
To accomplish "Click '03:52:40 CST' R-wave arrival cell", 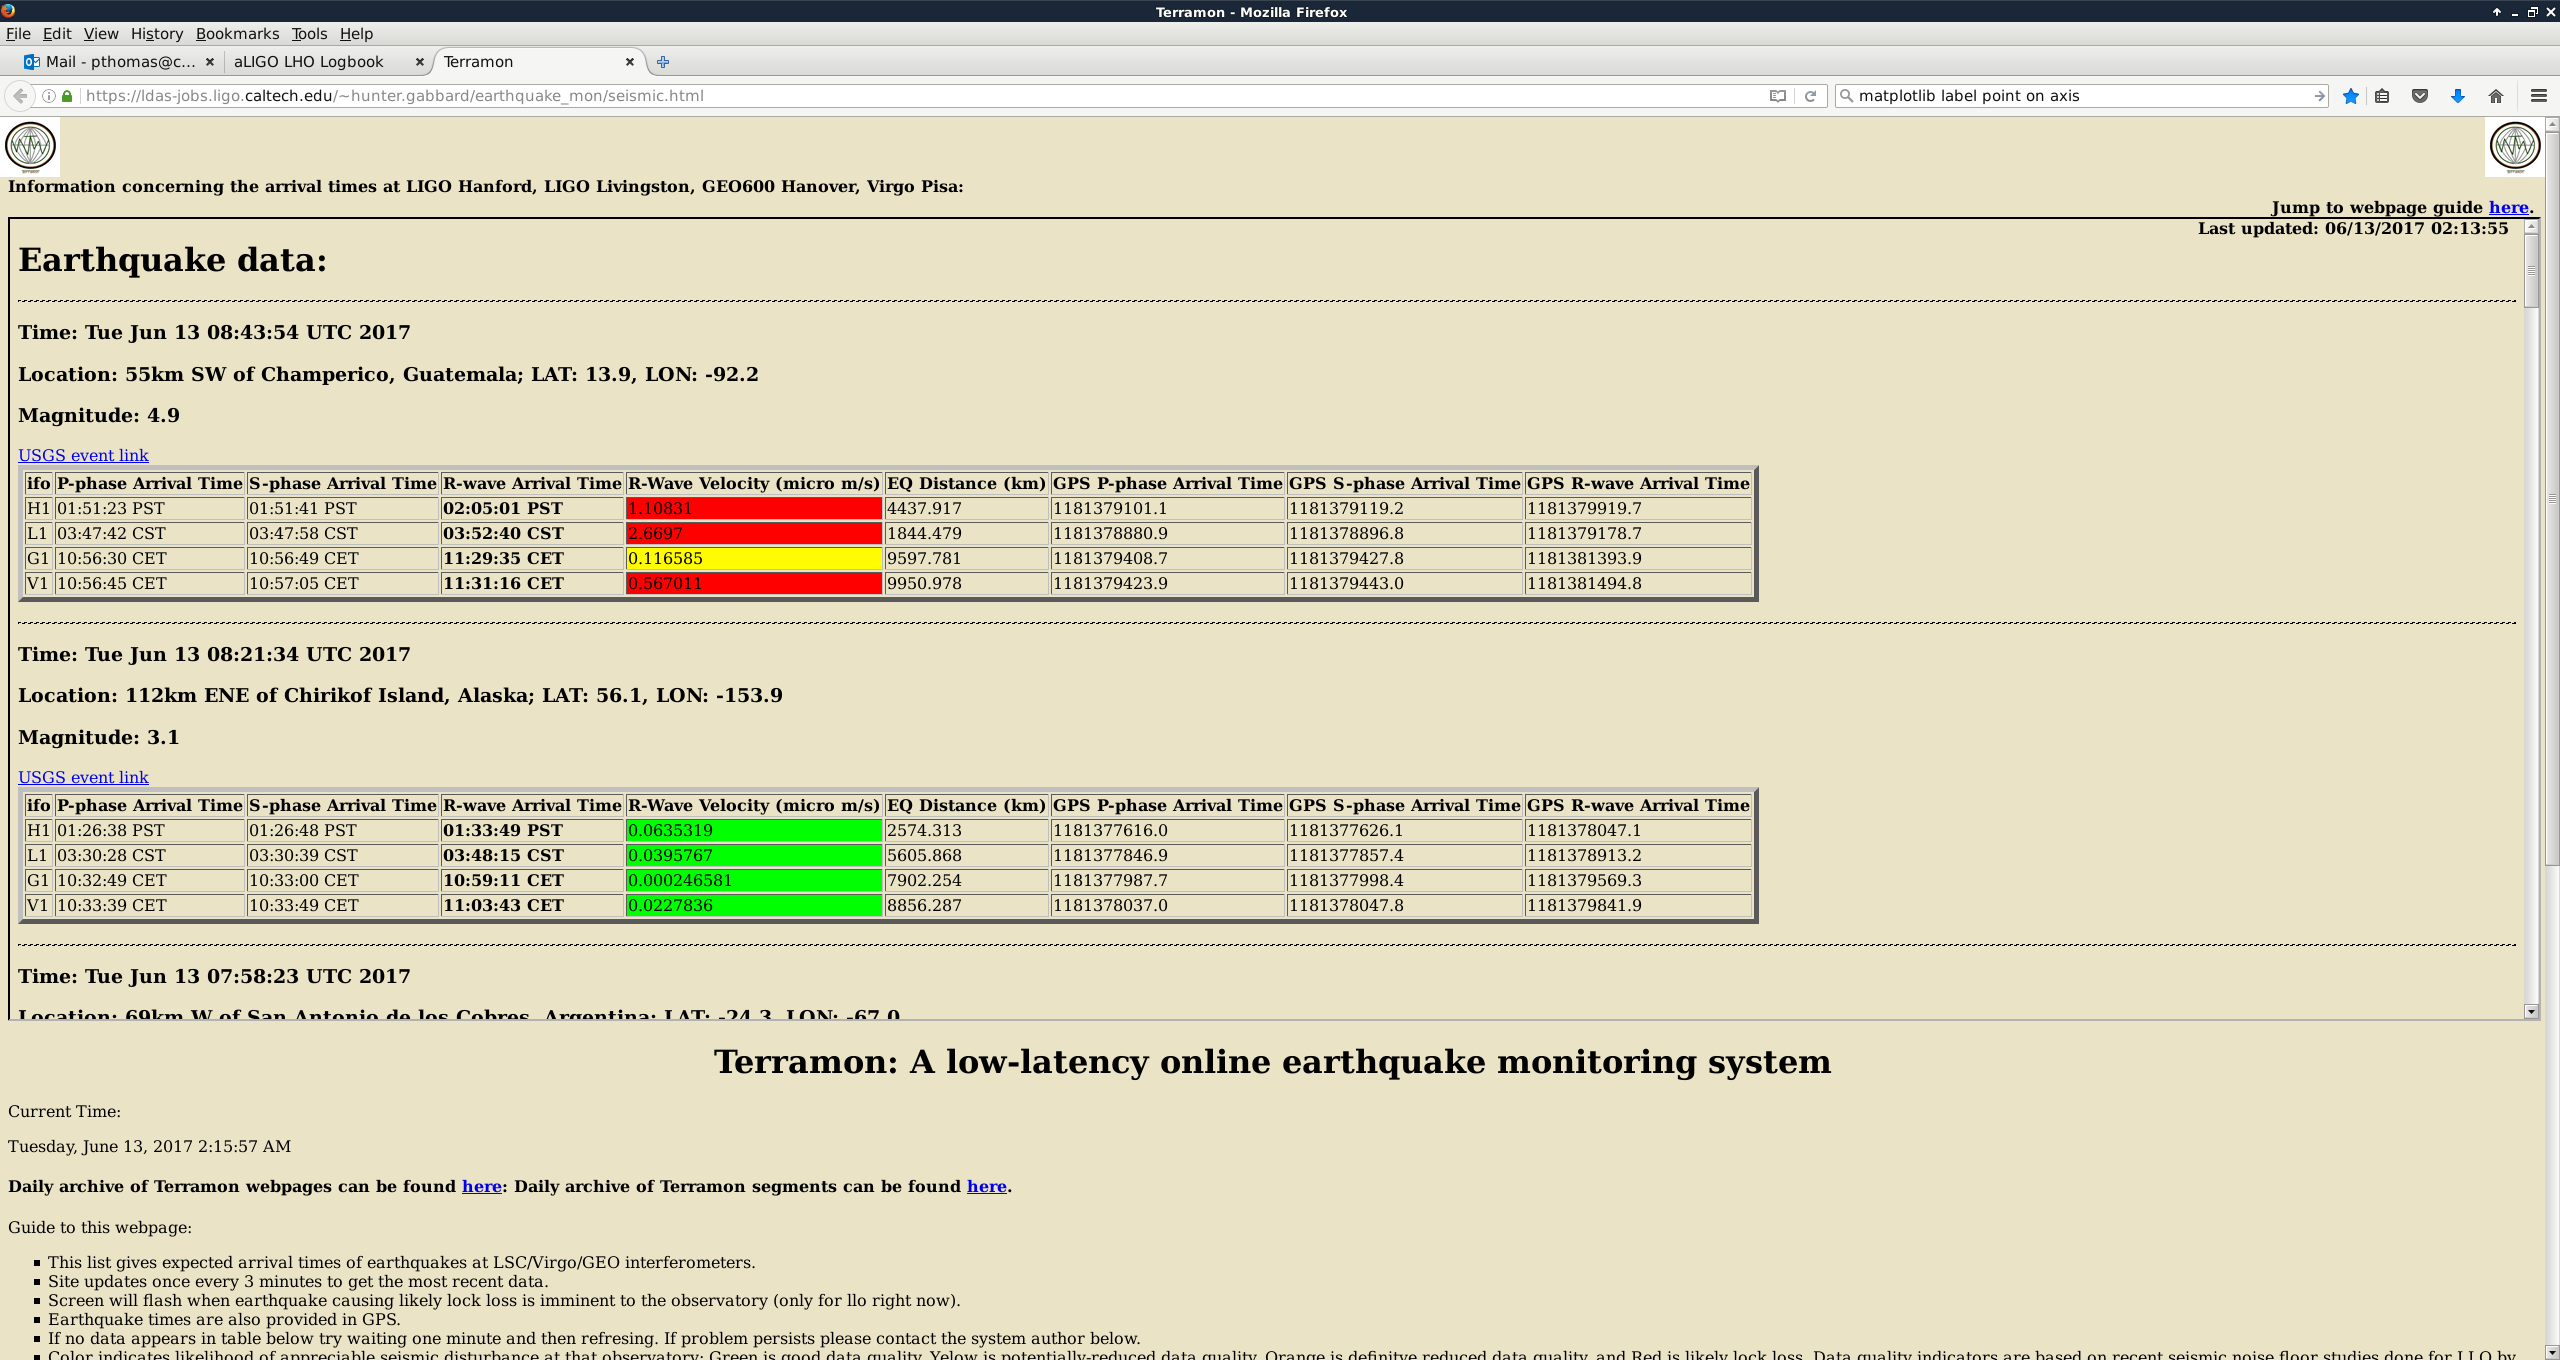I will tap(532, 533).
